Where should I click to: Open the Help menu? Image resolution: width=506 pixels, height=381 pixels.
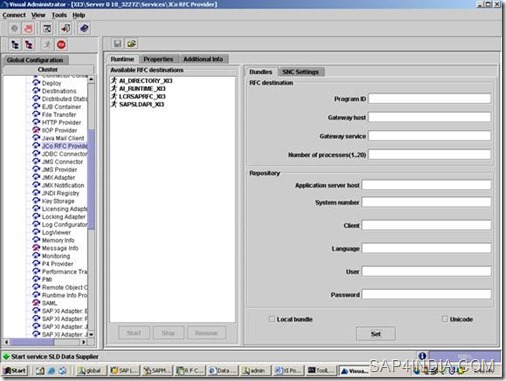79,15
